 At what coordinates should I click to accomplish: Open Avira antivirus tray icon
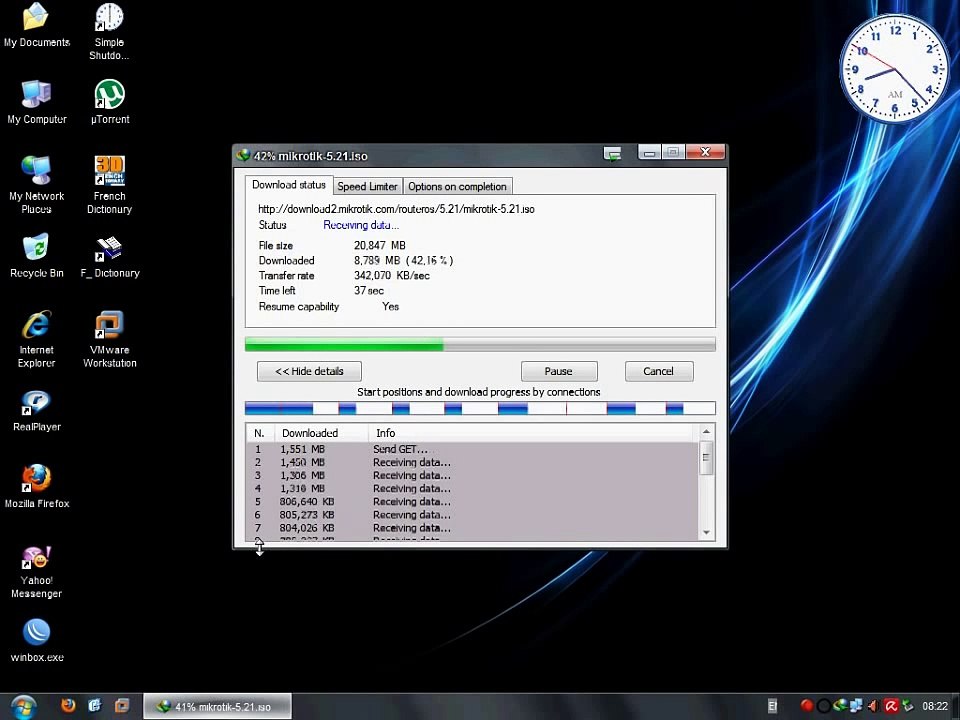(891, 706)
